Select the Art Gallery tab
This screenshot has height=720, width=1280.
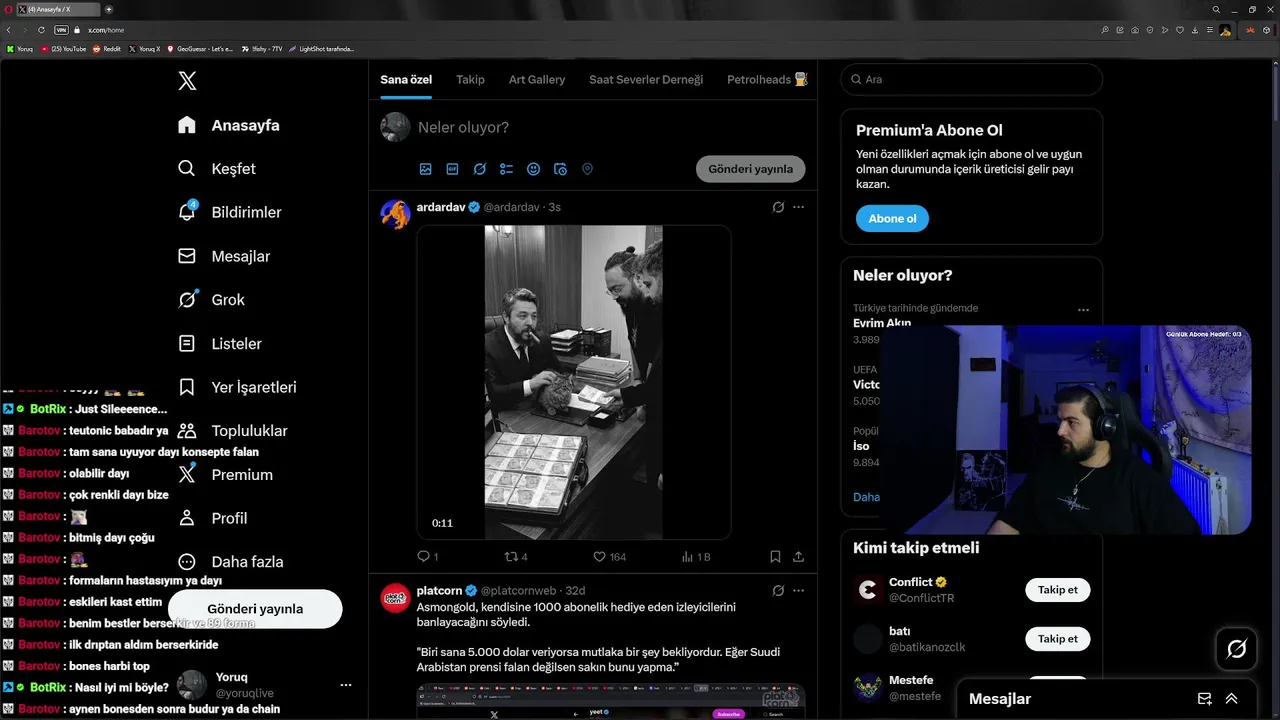pos(537,80)
